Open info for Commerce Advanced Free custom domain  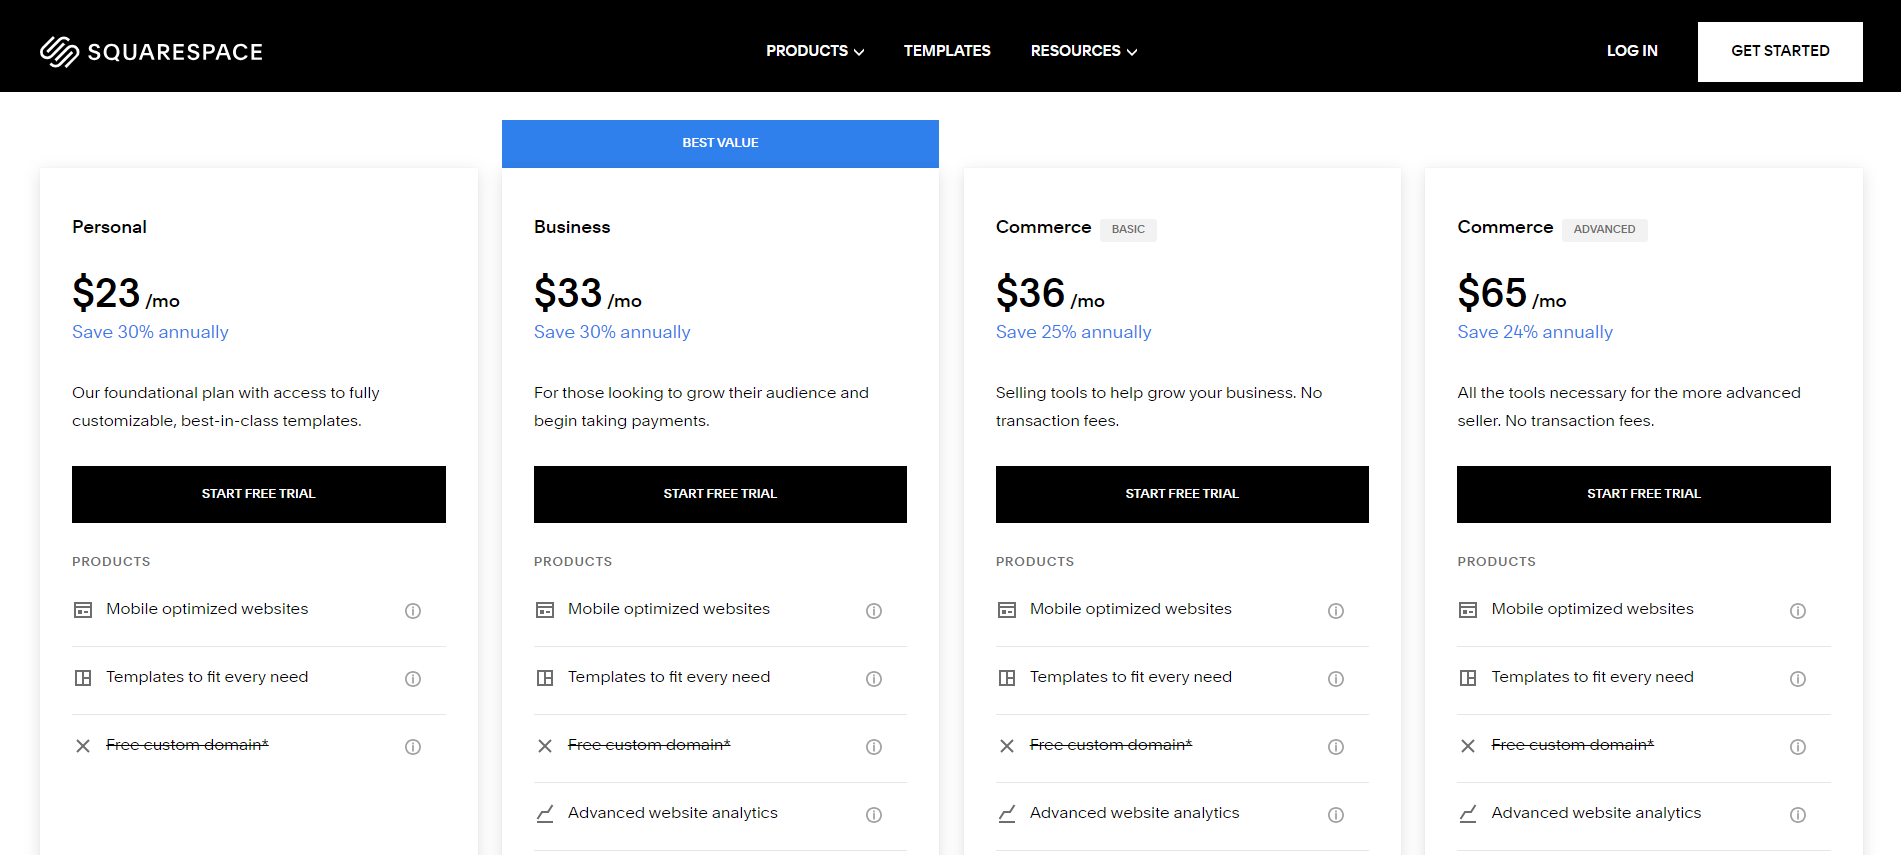click(x=1798, y=747)
